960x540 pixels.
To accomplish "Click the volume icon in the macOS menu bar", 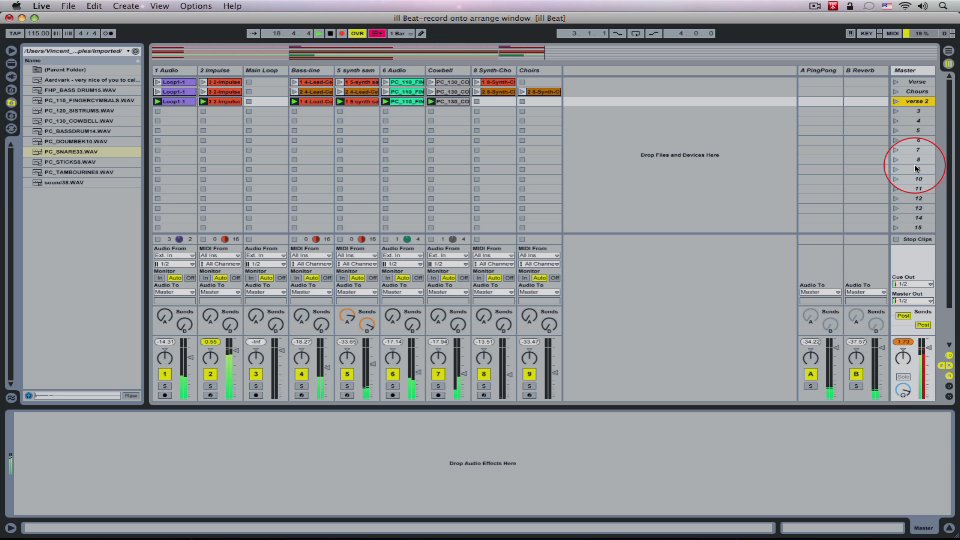I will [923, 6].
